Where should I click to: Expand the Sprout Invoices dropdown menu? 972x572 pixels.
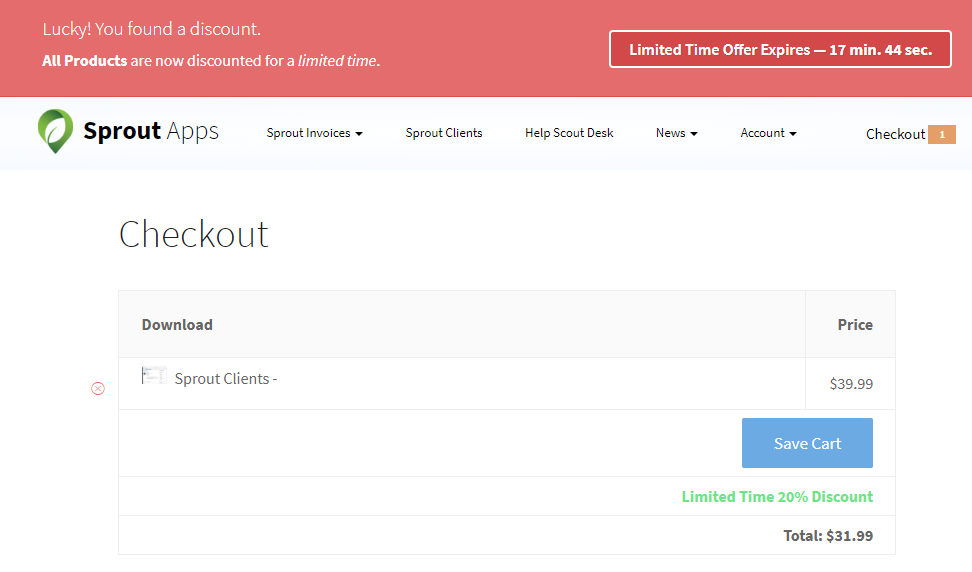[x=314, y=133]
